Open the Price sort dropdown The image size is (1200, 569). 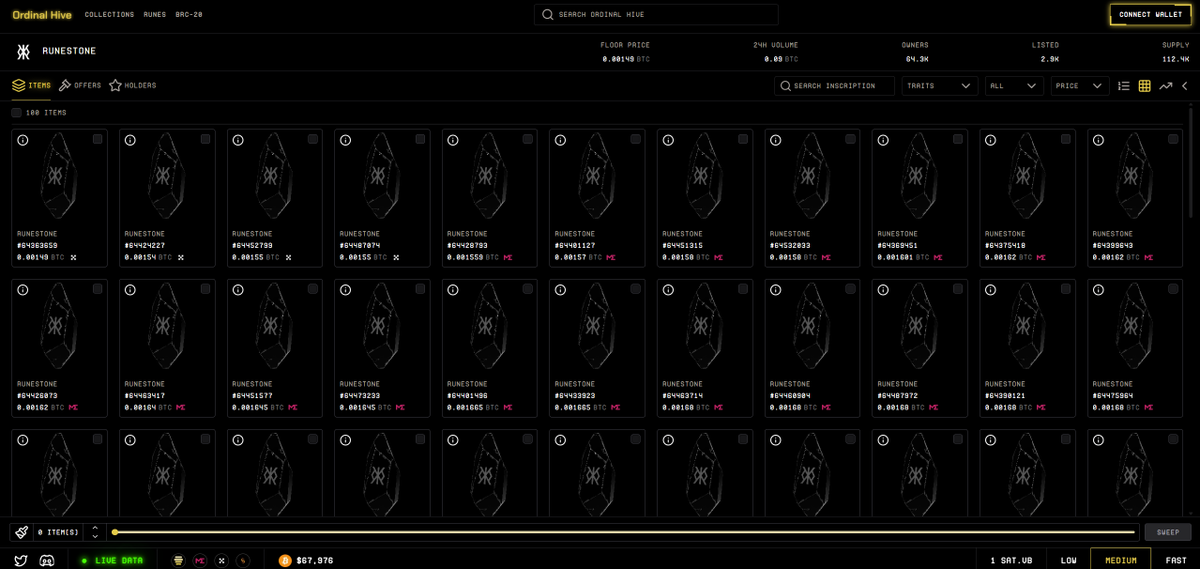pos(1080,86)
